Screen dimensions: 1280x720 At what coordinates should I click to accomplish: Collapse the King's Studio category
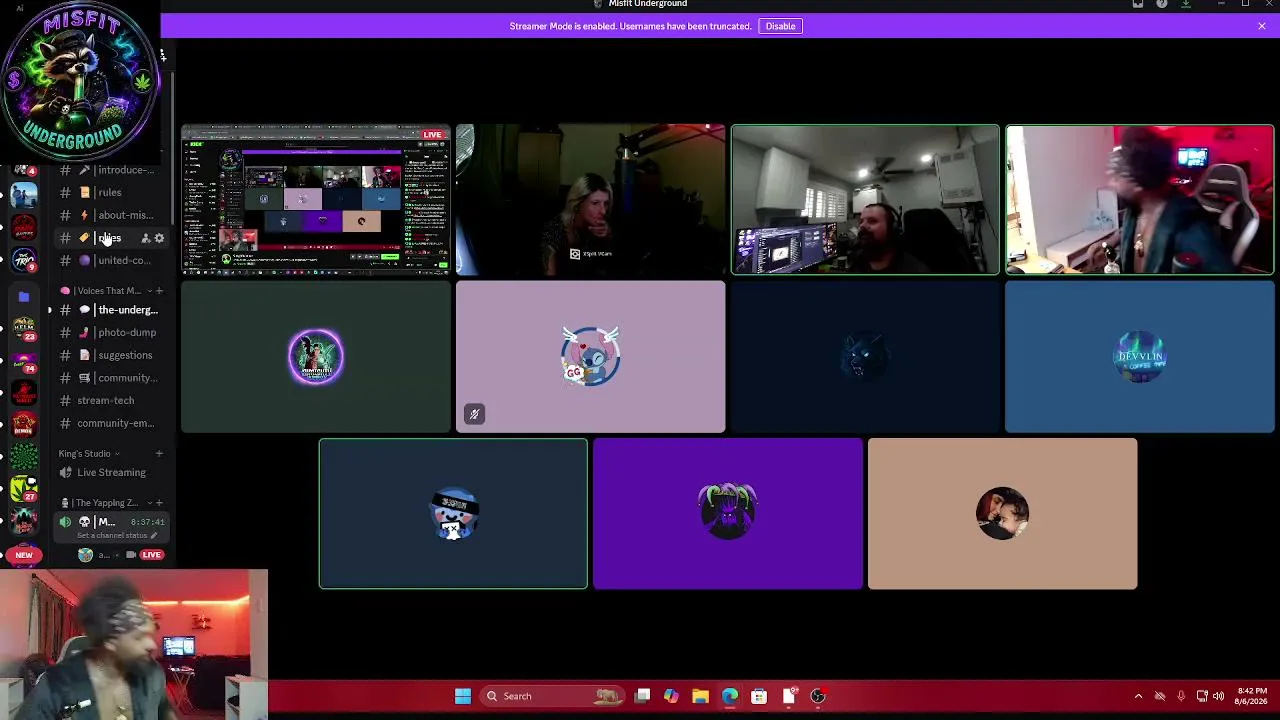coord(88,454)
